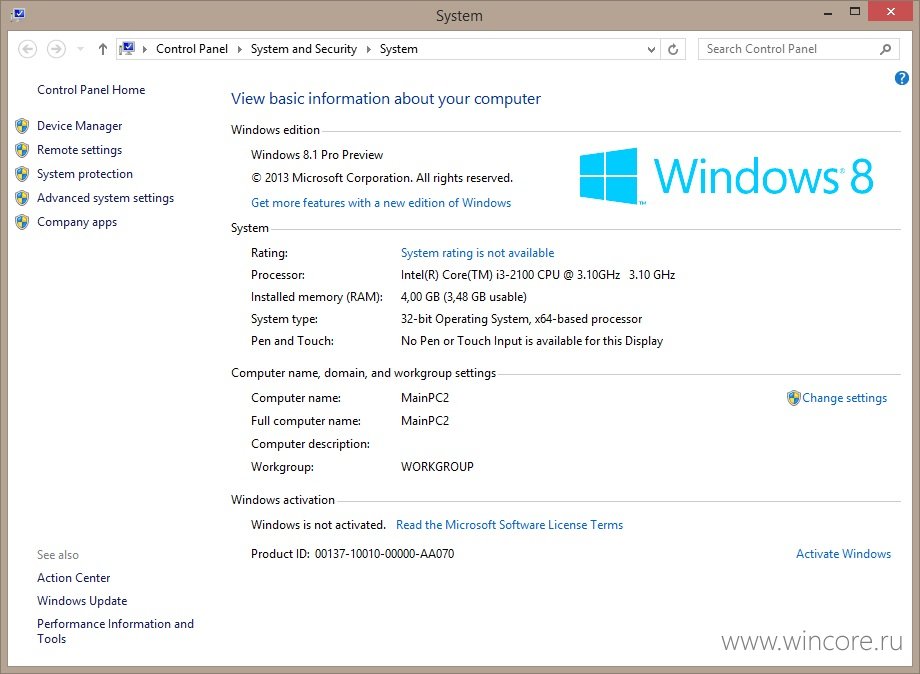
Task: Open System protection
Action: coord(84,174)
